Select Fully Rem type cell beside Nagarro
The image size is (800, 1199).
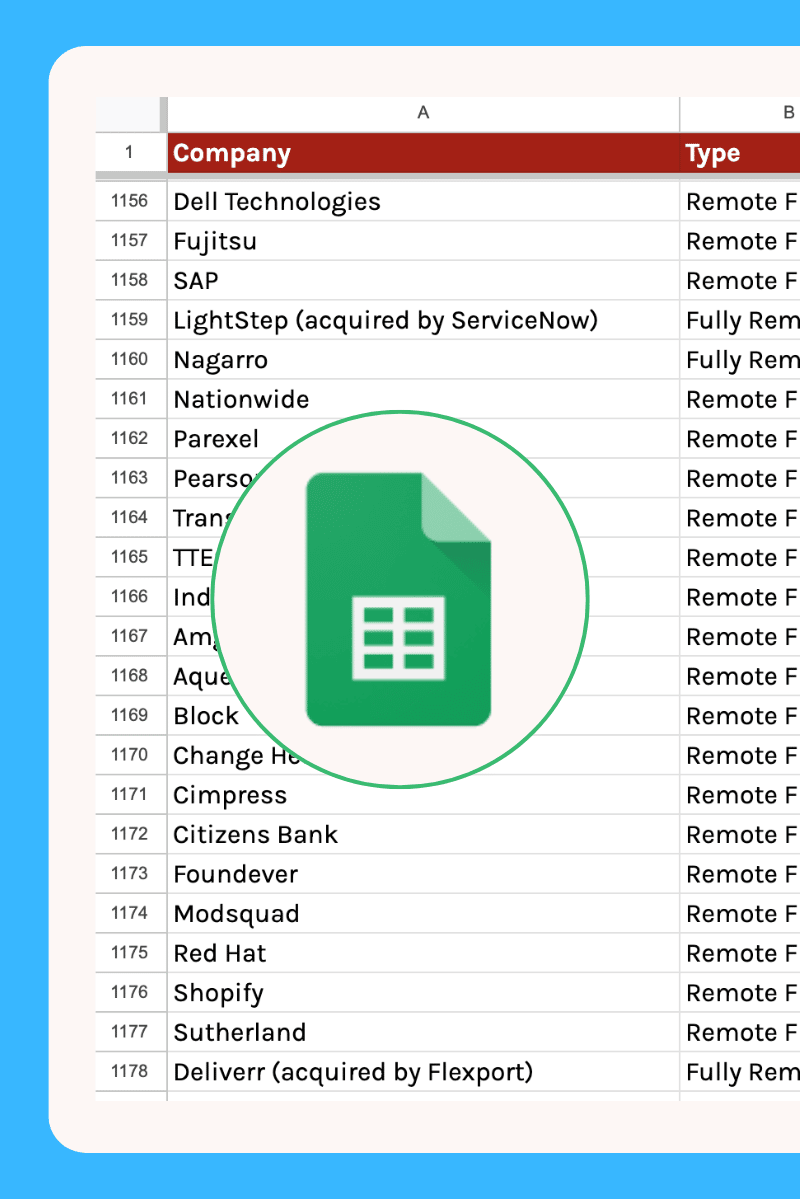[740, 359]
